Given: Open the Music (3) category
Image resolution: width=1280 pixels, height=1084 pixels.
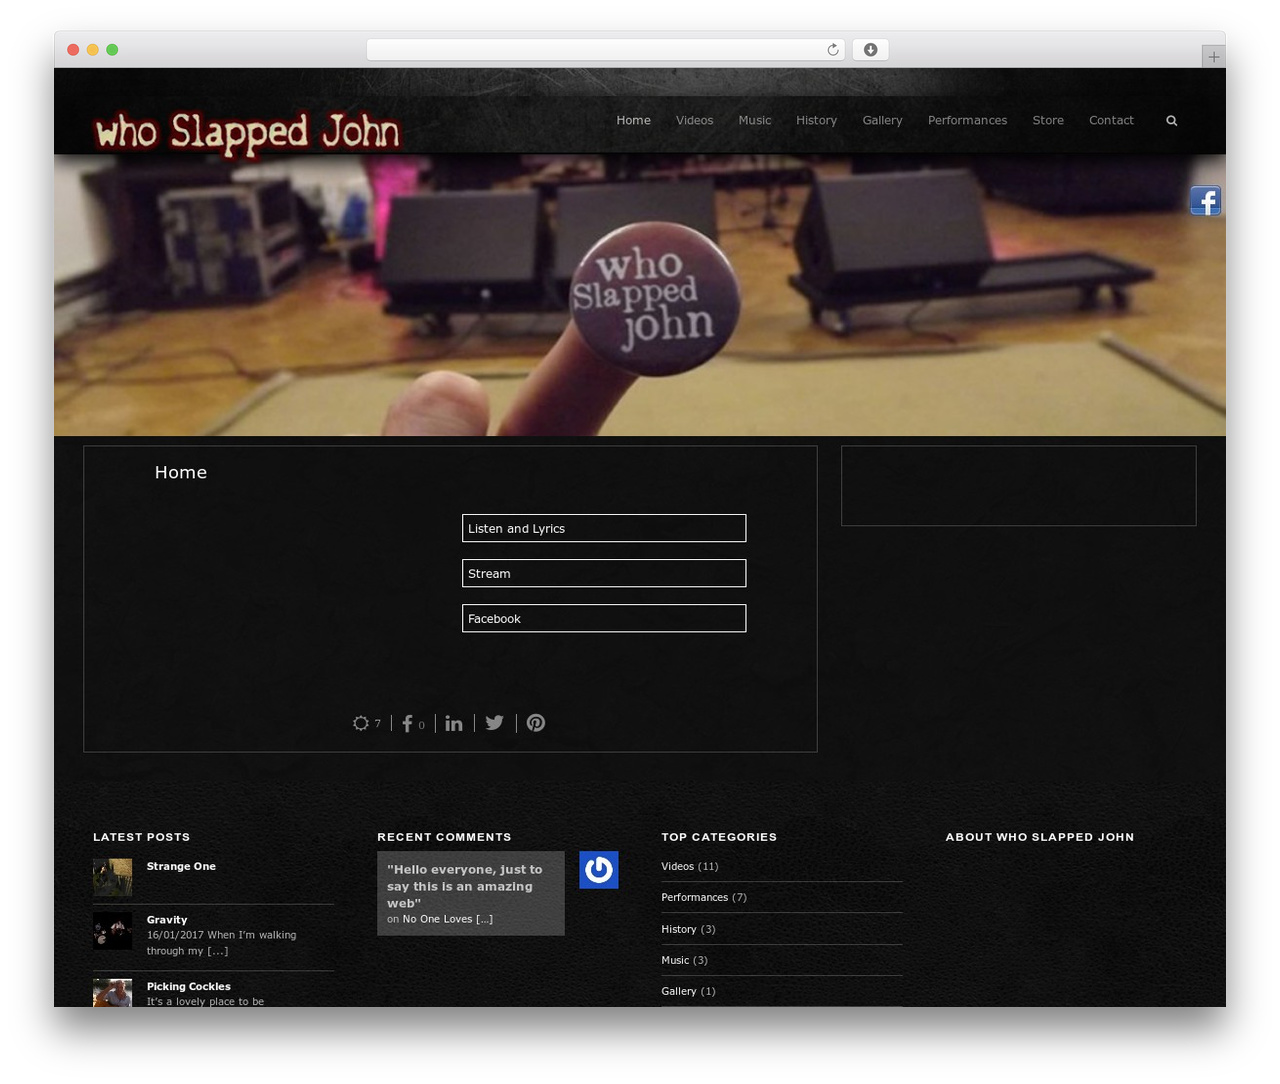Looking at the screenshot, I should [684, 960].
